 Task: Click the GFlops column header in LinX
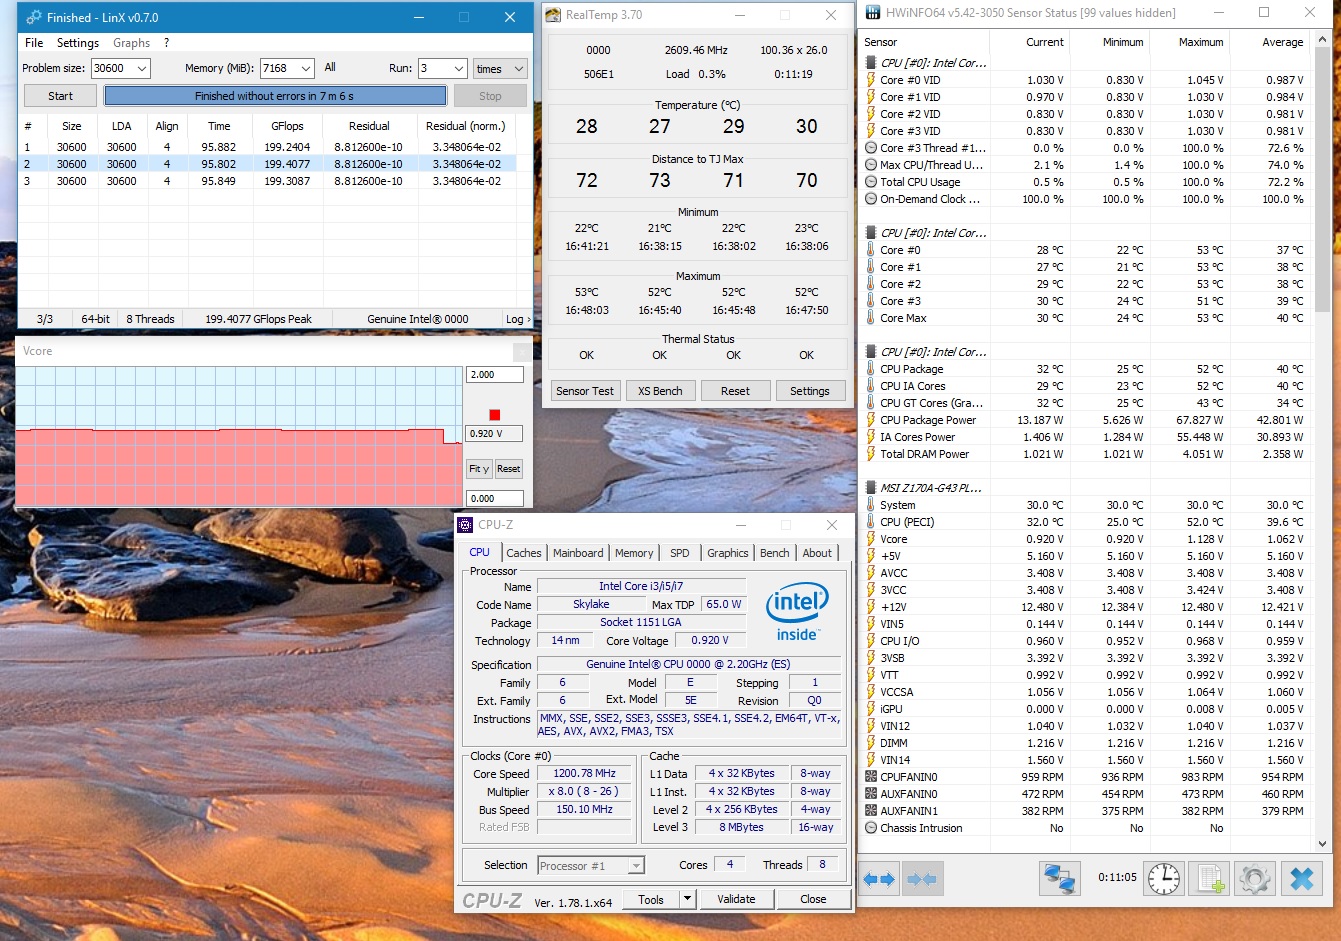(x=287, y=126)
